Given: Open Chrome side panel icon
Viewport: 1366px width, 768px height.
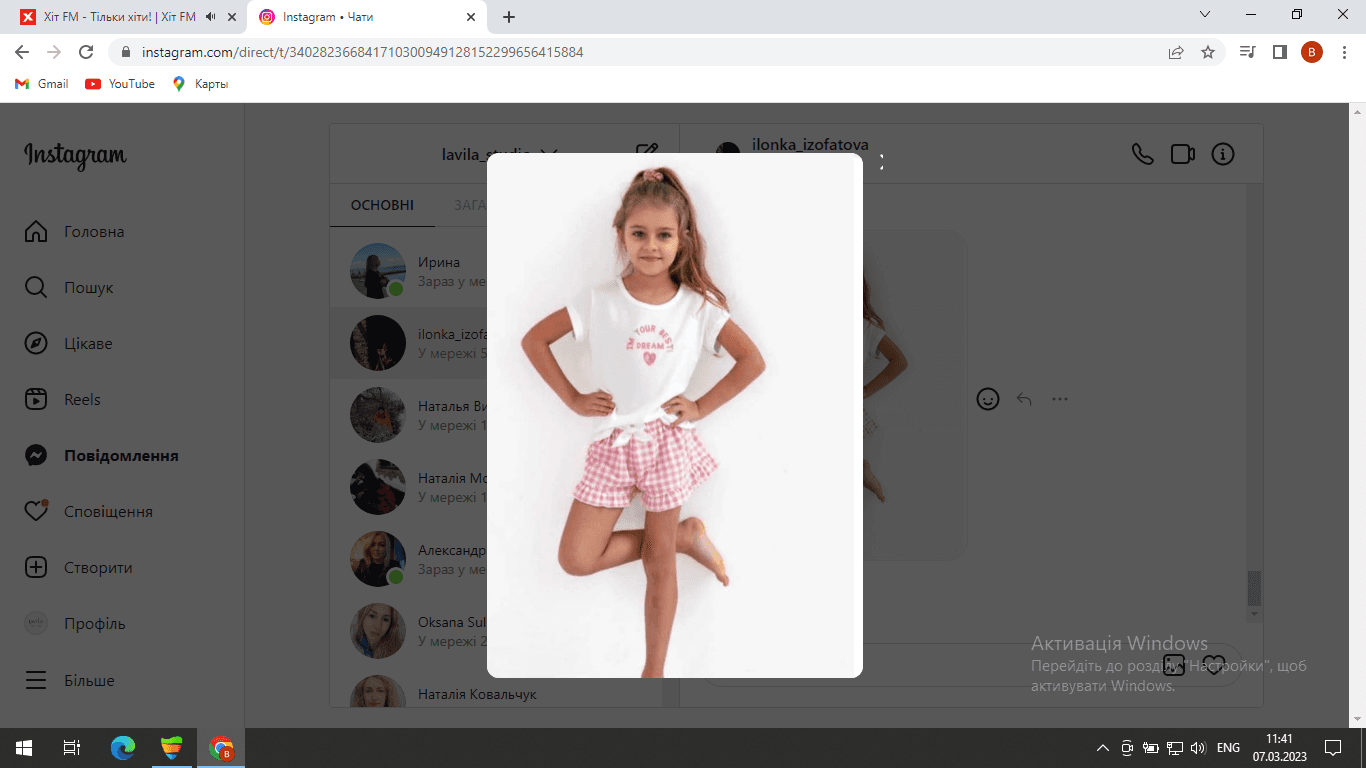Looking at the screenshot, I should (1279, 52).
